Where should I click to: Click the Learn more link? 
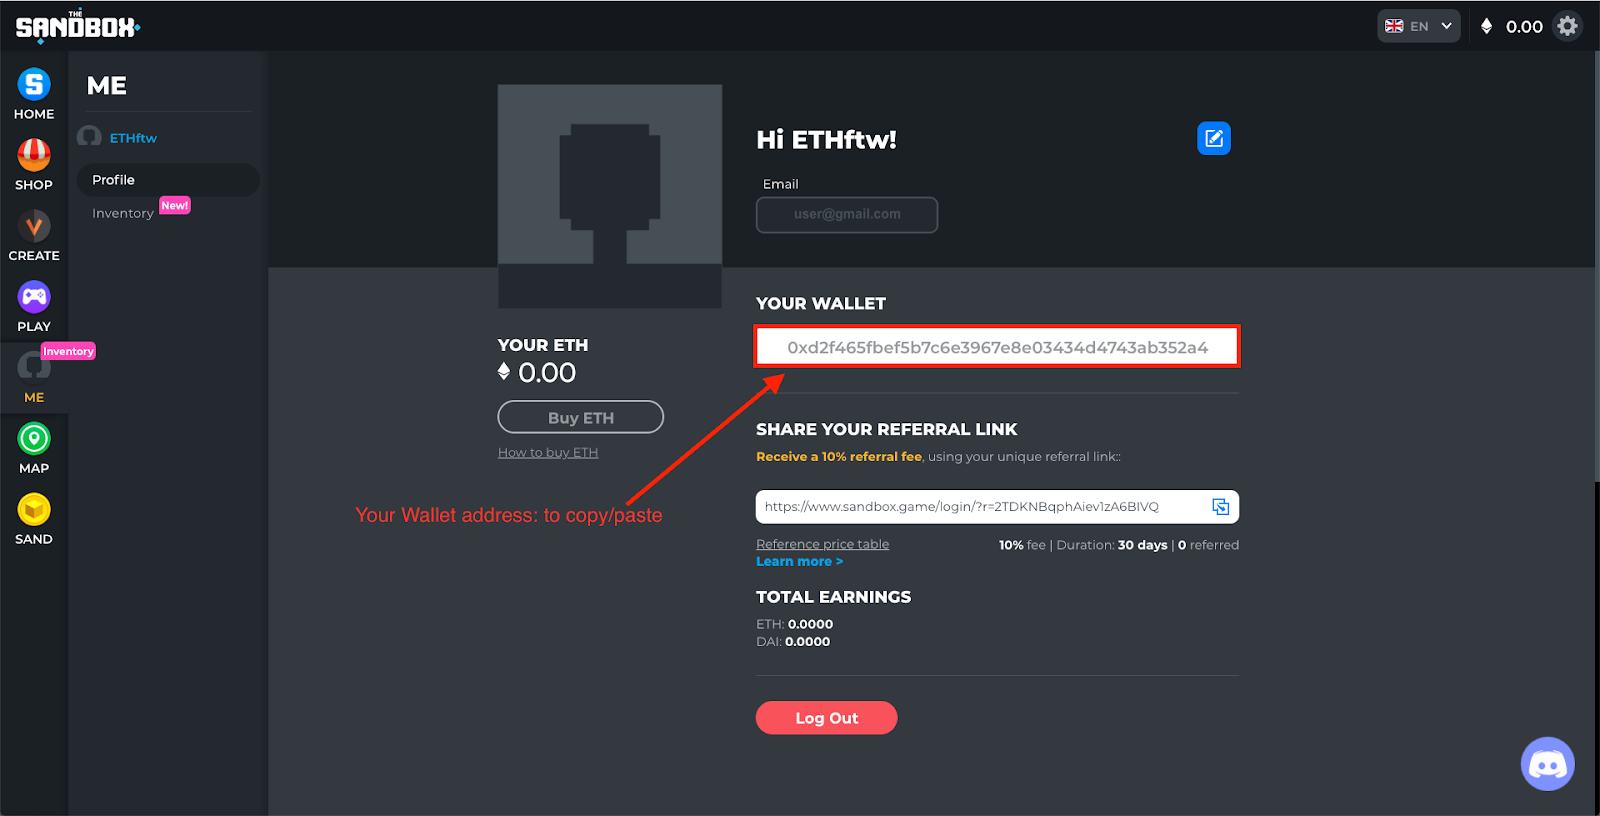pyautogui.click(x=799, y=562)
